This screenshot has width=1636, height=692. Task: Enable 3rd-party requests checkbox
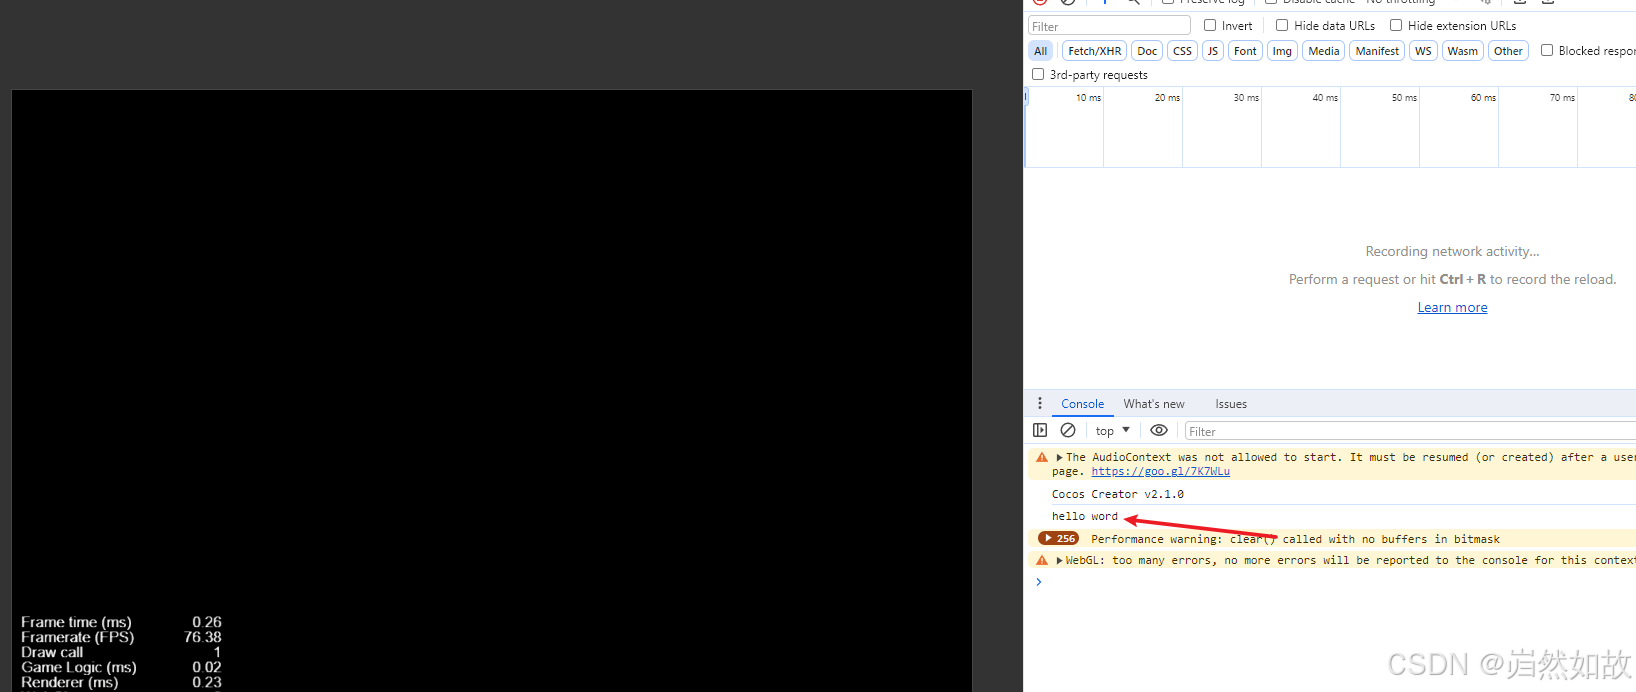point(1038,74)
